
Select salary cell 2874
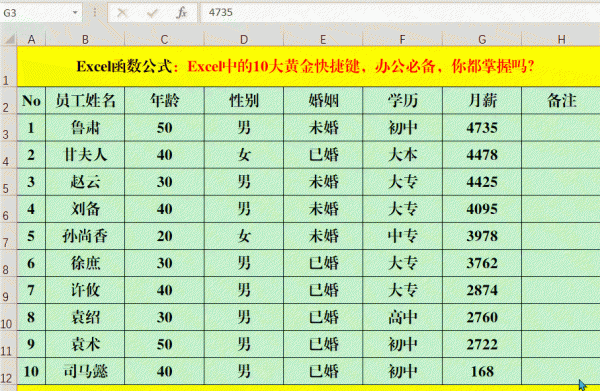pyautogui.click(x=482, y=290)
